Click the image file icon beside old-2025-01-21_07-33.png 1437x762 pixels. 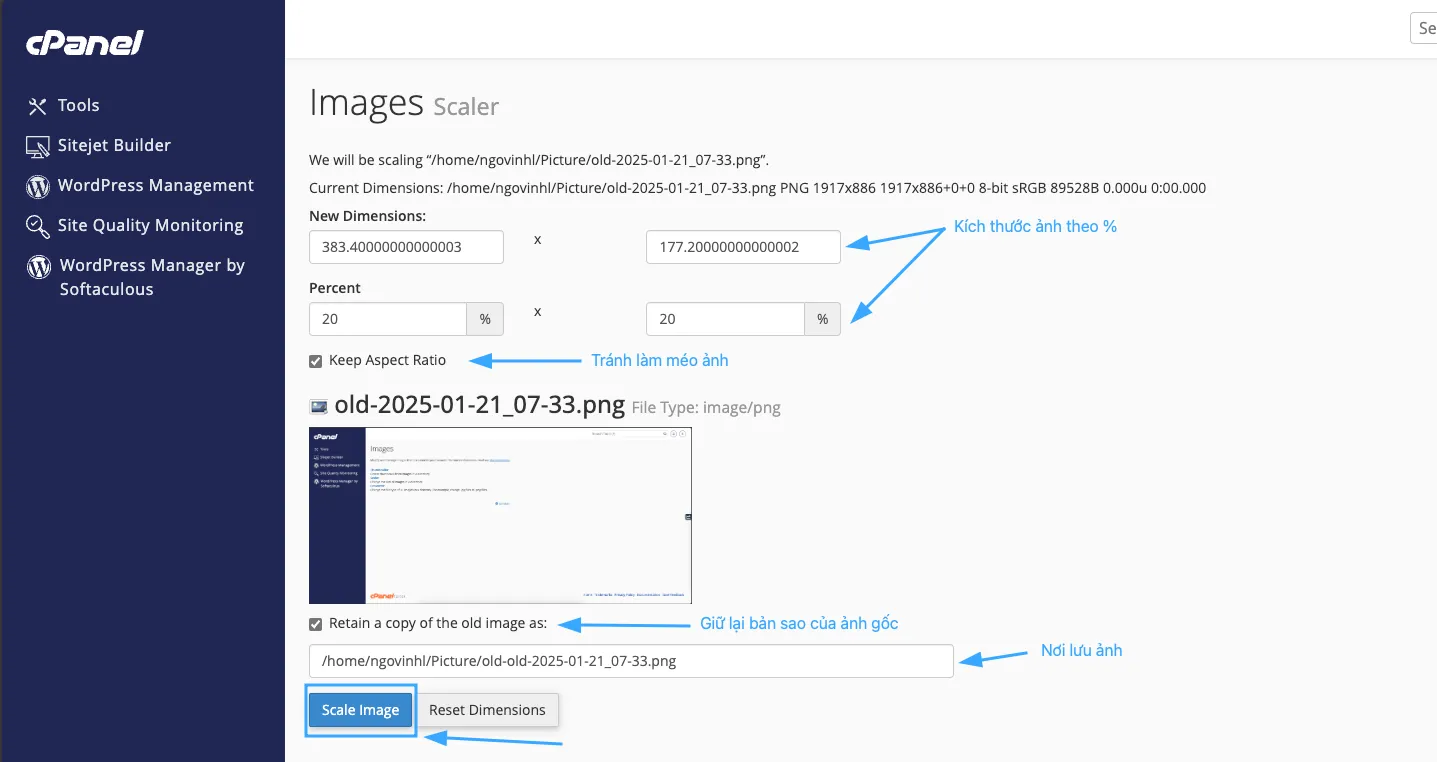[x=319, y=407]
